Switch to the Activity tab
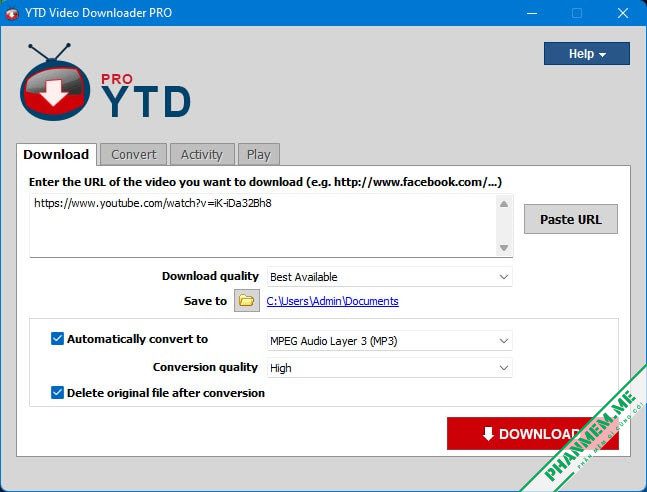Screen dimensions: 647x492 202,154
